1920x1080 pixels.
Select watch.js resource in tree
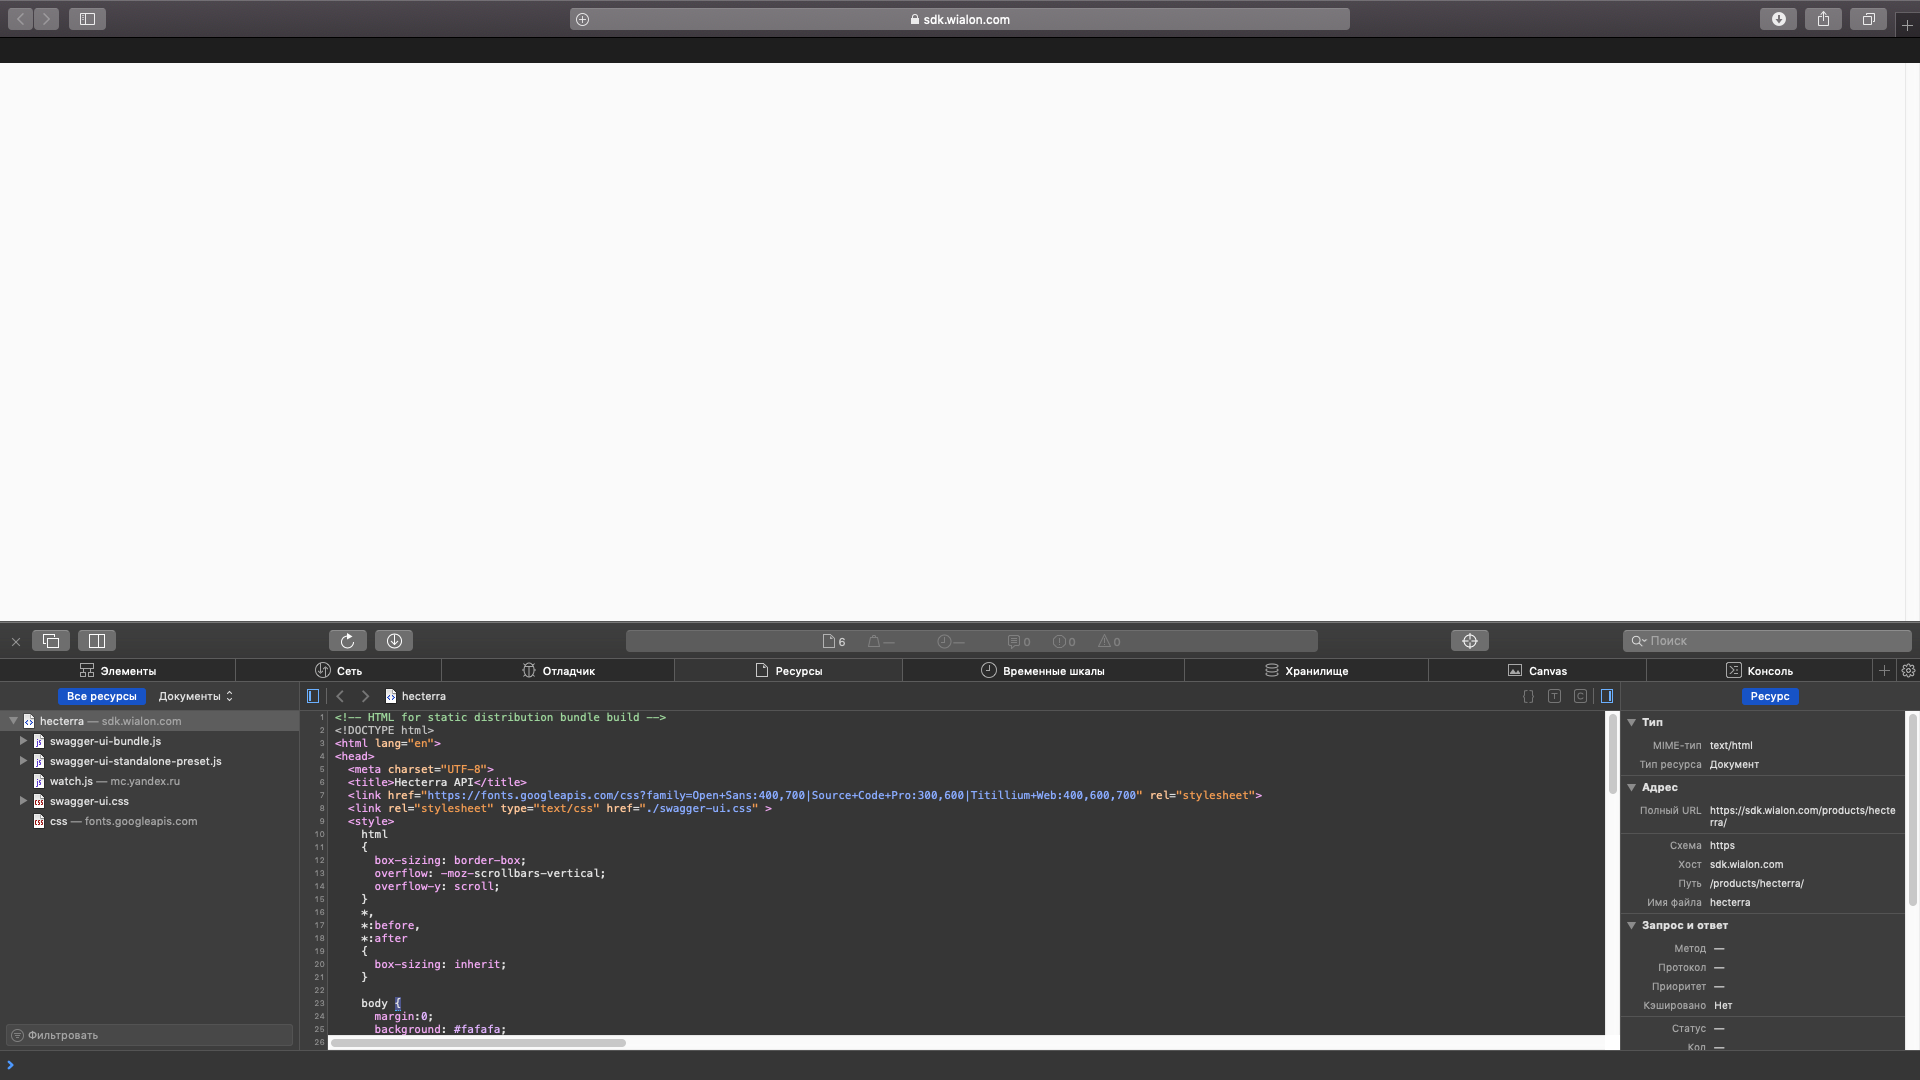(71, 781)
